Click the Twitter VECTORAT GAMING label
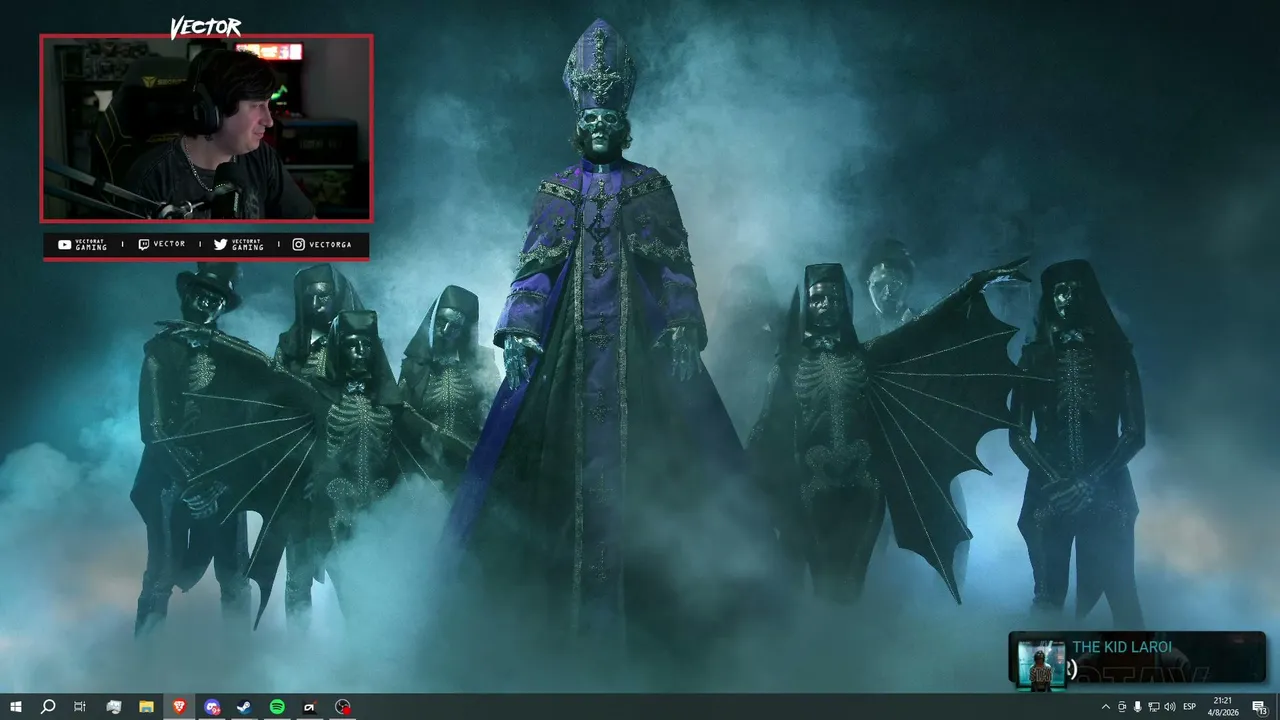1280x720 pixels. tap(239, 245)
